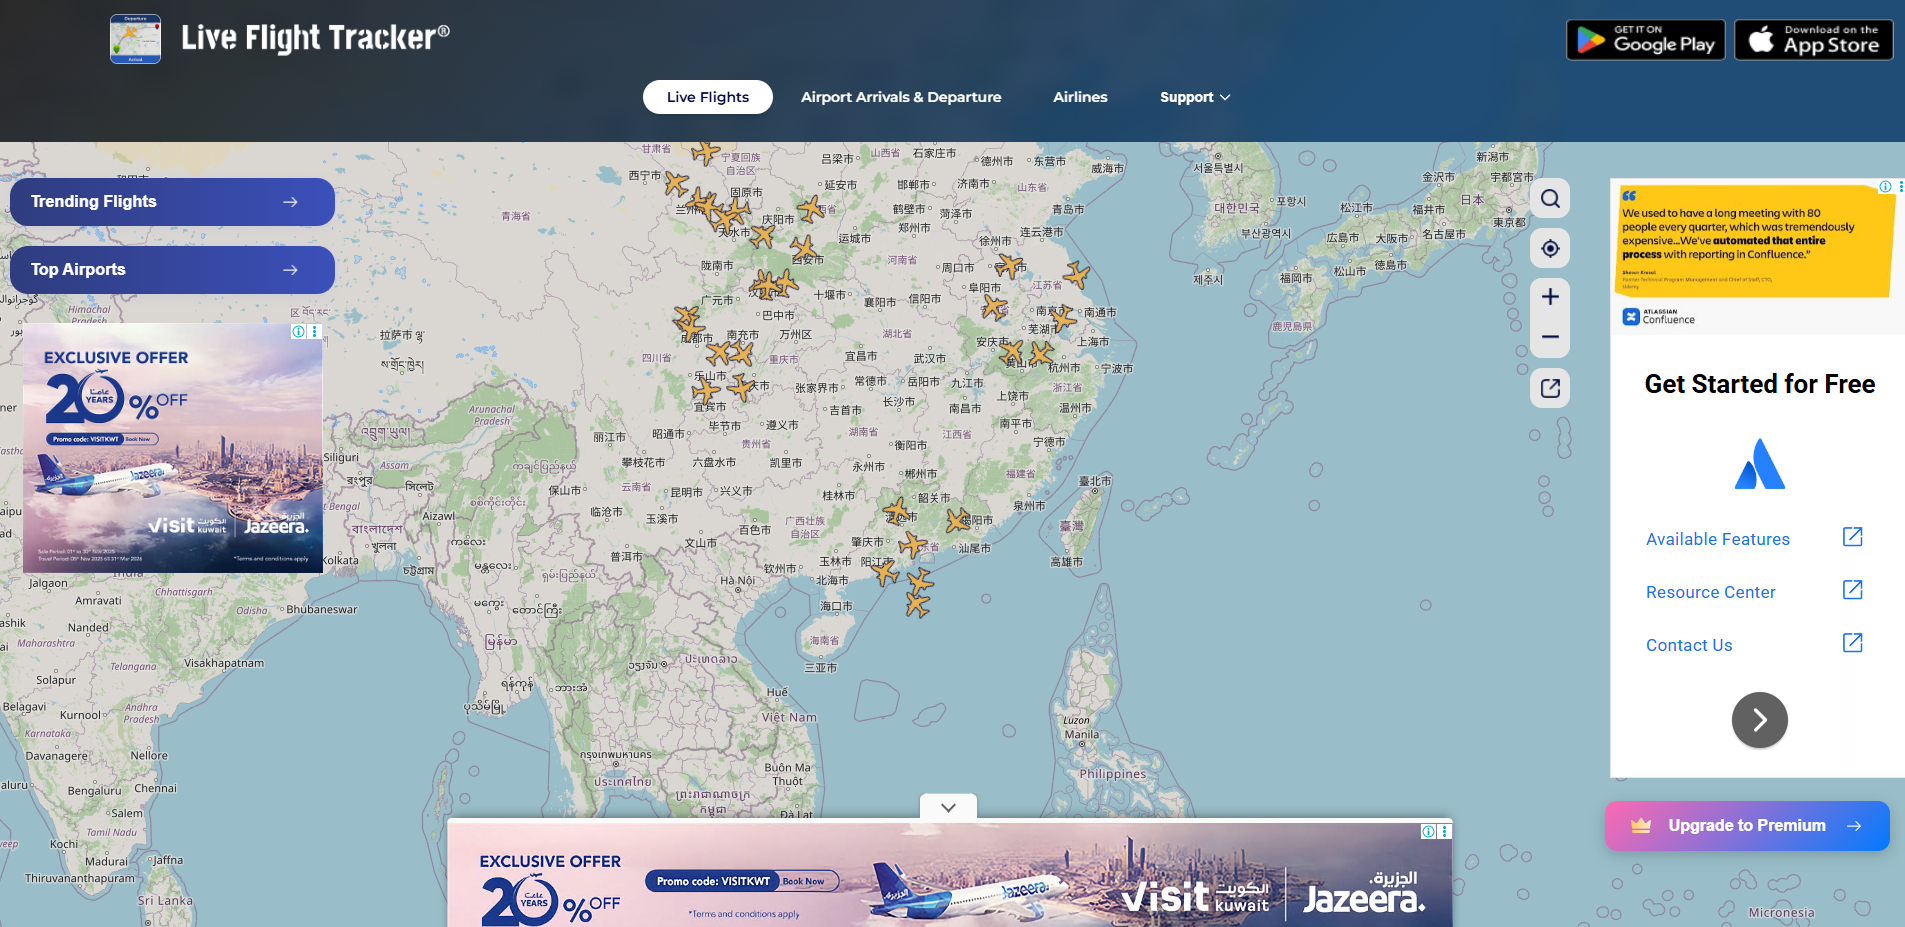The width and height of the screenshot is (1905, 927).
Task: Click the Hà Nội label on the map
Action: 737,580
